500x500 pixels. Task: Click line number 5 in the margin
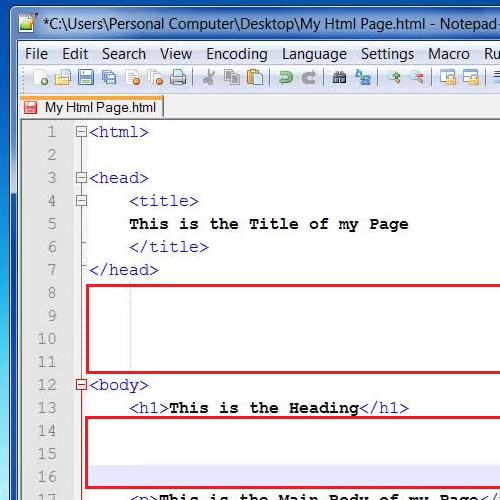coord(52,224)
